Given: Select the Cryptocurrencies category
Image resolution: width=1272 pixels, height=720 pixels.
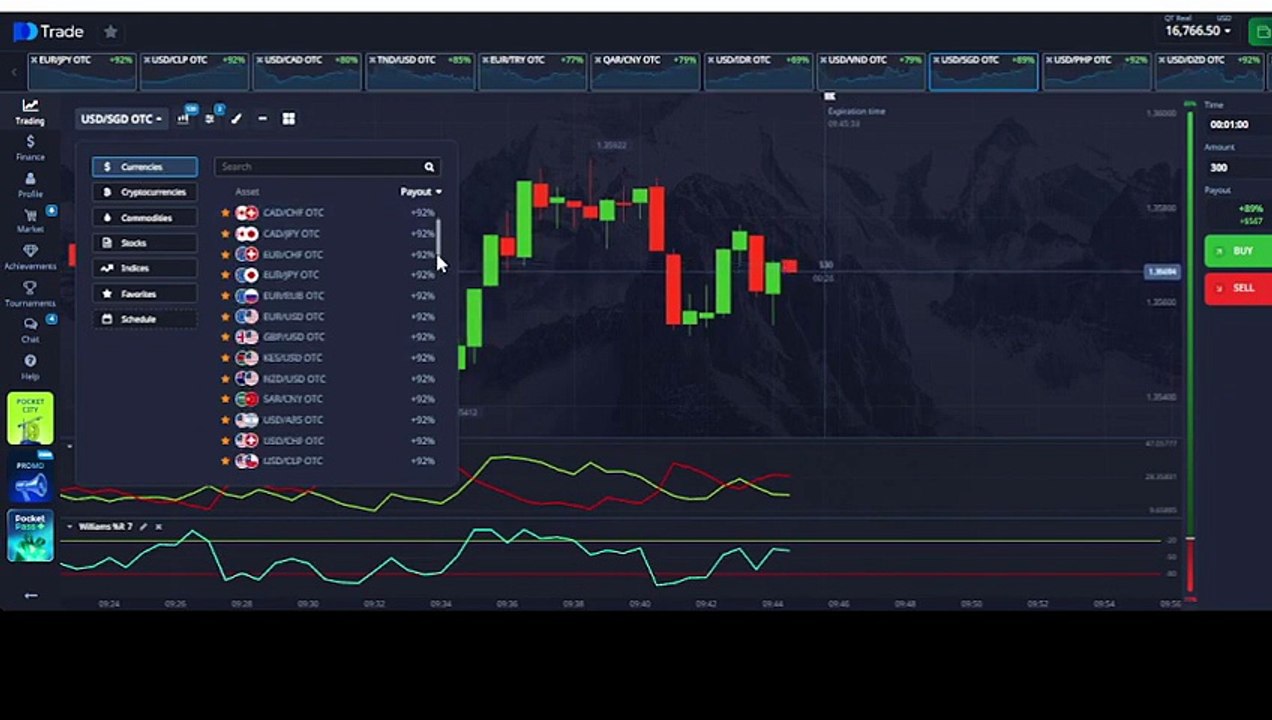Looking at the screenshot, I should [x=145, y=192].
